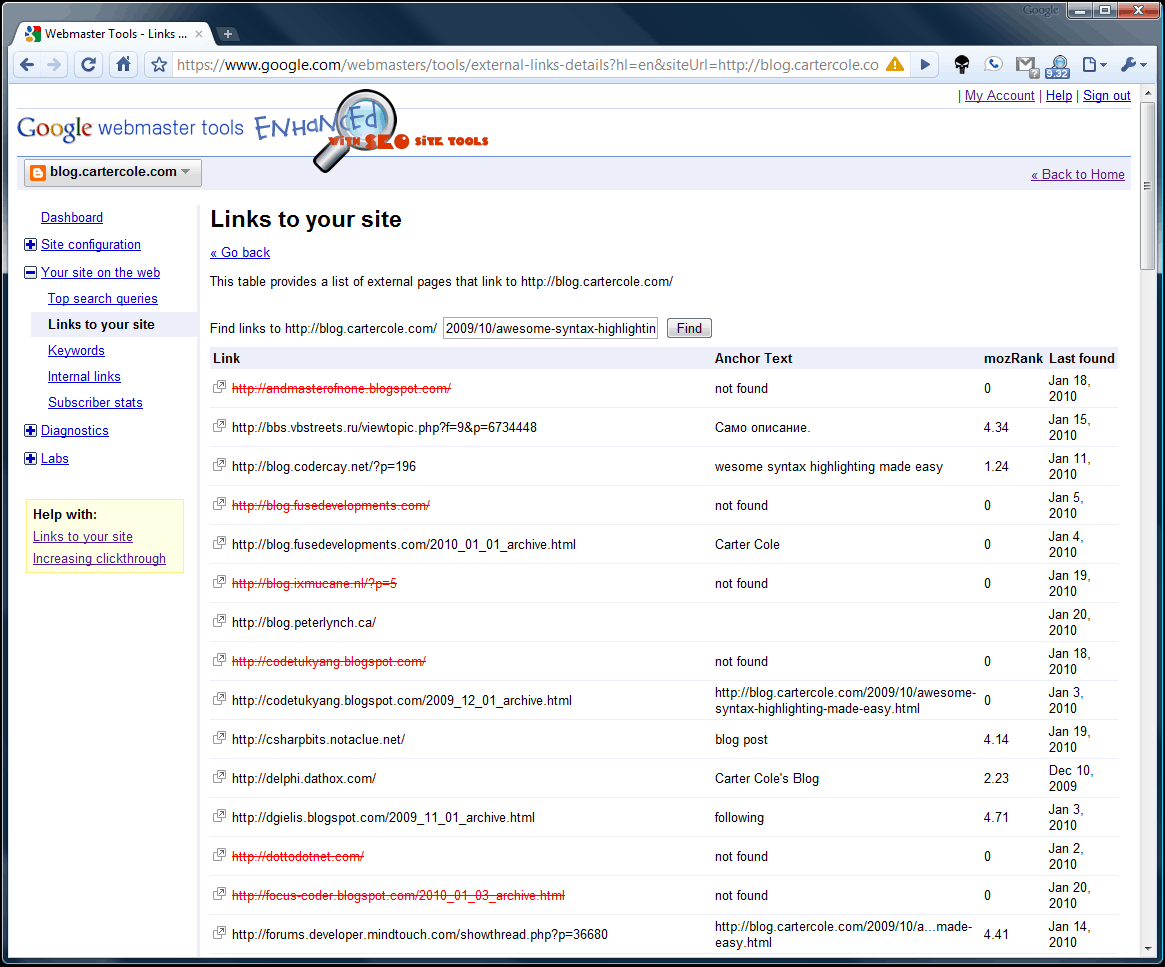Image resolution: width=1165 pixels, height=967 pixels.
Task: Open a new browser tab
Action: [228, 34]
